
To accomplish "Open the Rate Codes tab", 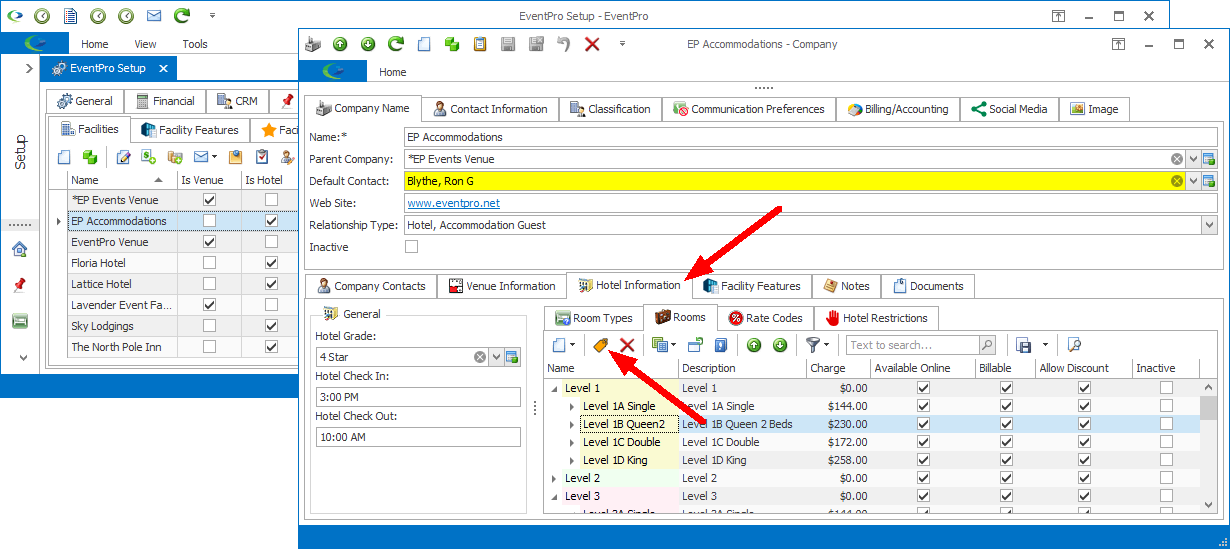I will (x=764, y=318).
